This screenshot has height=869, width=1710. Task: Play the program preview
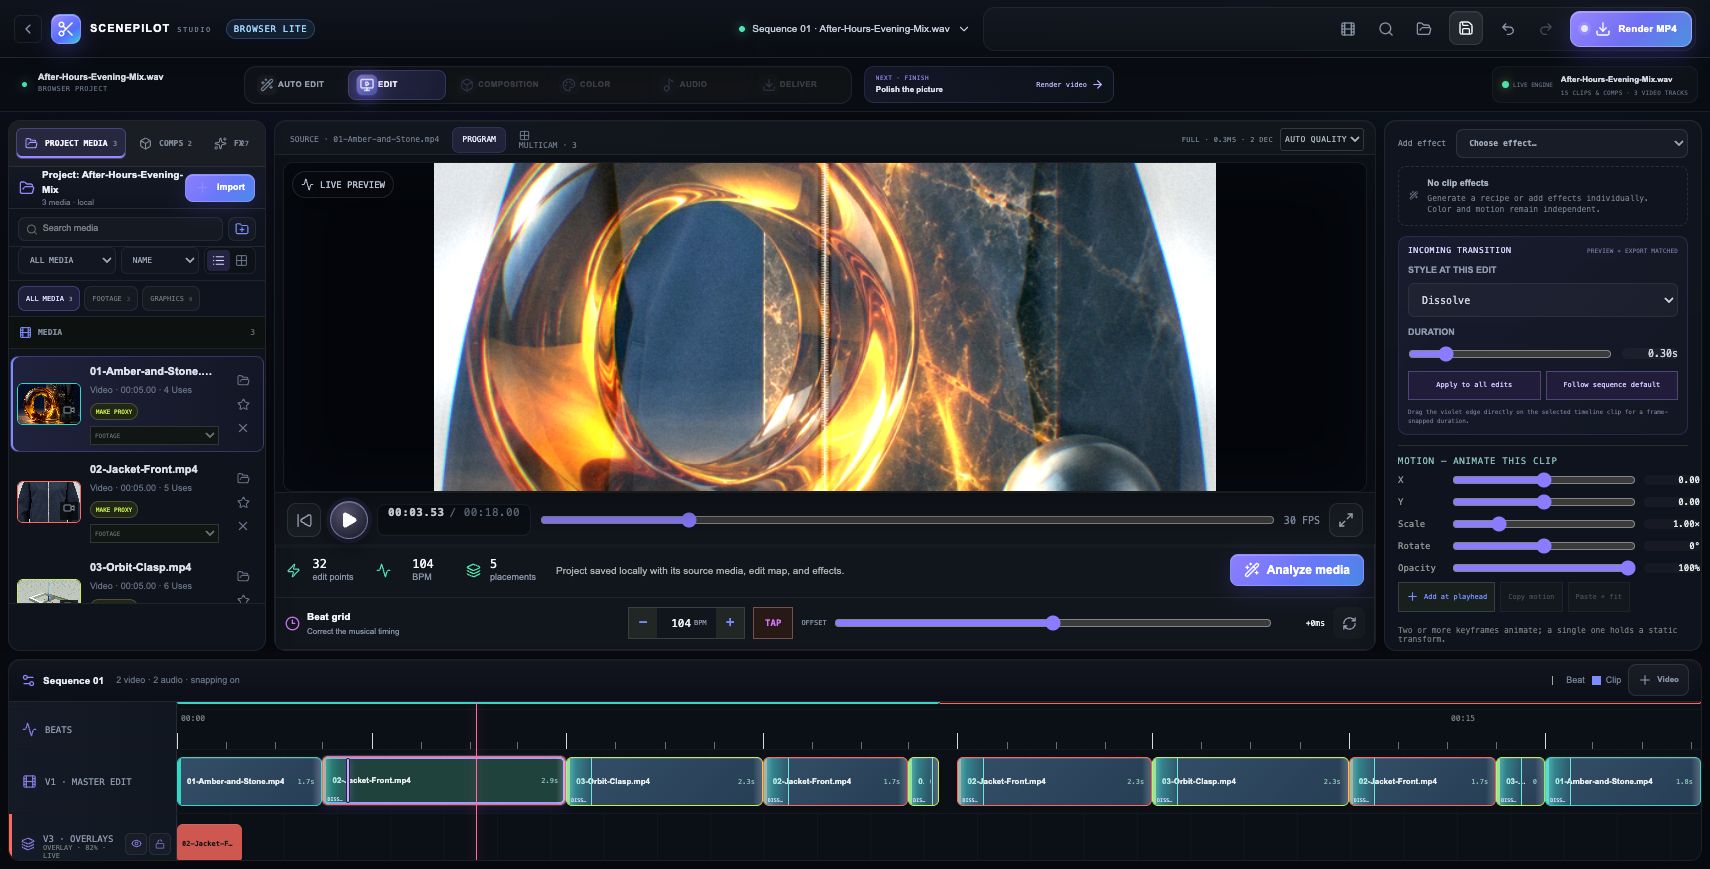click(349, 520)
